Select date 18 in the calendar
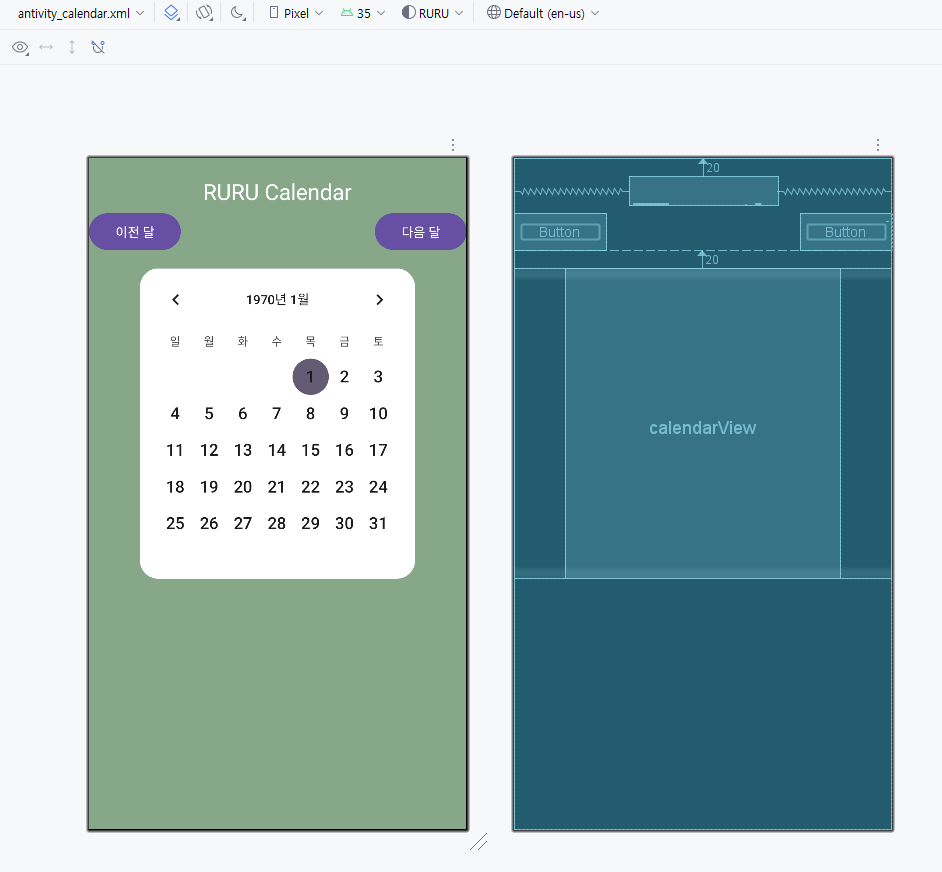Image resolution: width=942 pixels, height=872 pixels. (175, 487)
